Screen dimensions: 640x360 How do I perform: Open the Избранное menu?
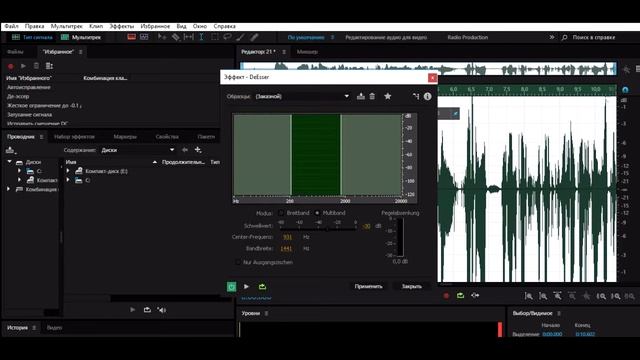[155, 26]
